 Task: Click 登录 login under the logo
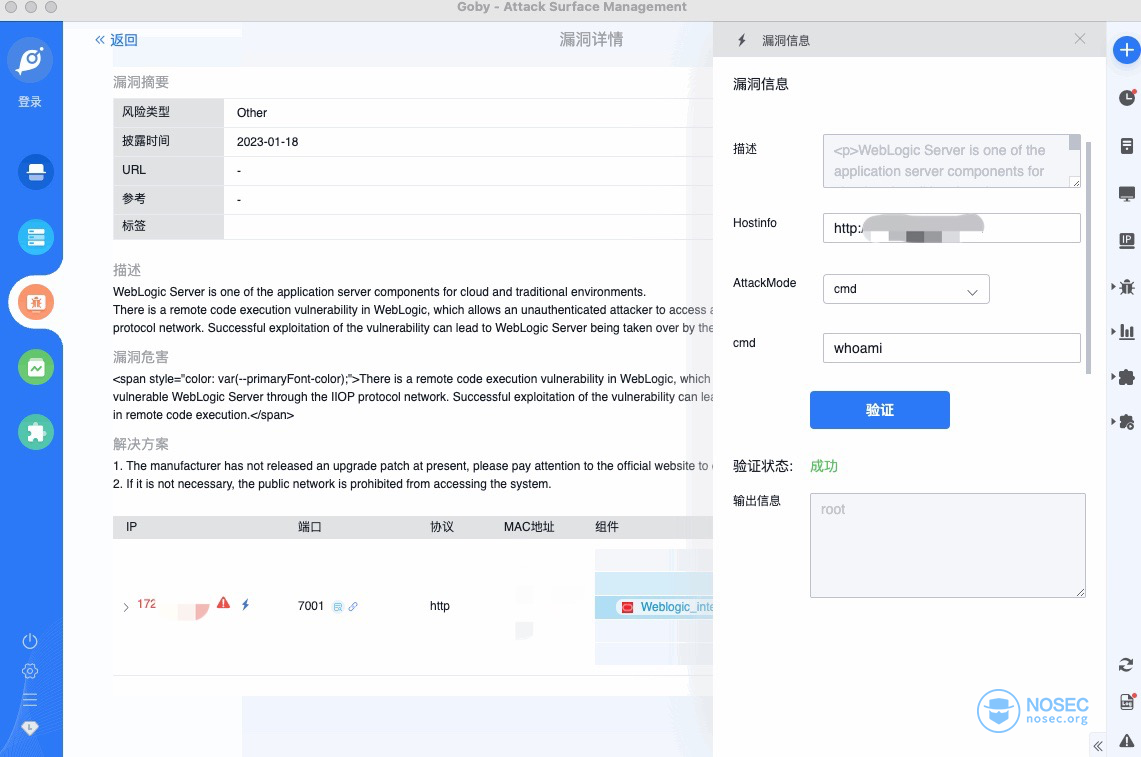tap(30, 102)
